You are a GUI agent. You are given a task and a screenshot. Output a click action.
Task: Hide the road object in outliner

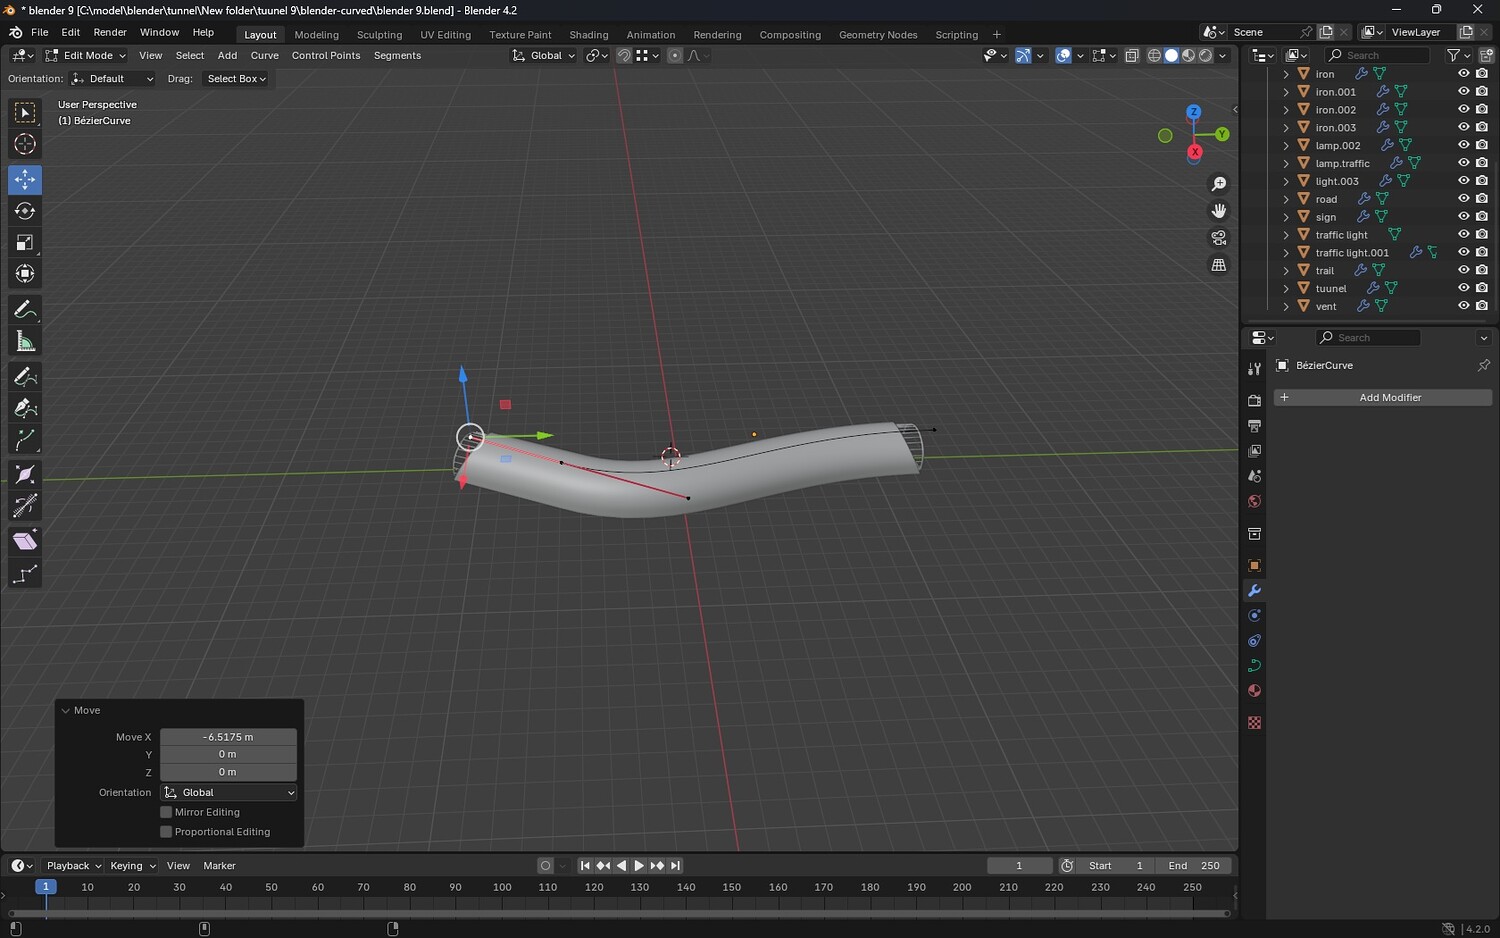point(1463,199)
